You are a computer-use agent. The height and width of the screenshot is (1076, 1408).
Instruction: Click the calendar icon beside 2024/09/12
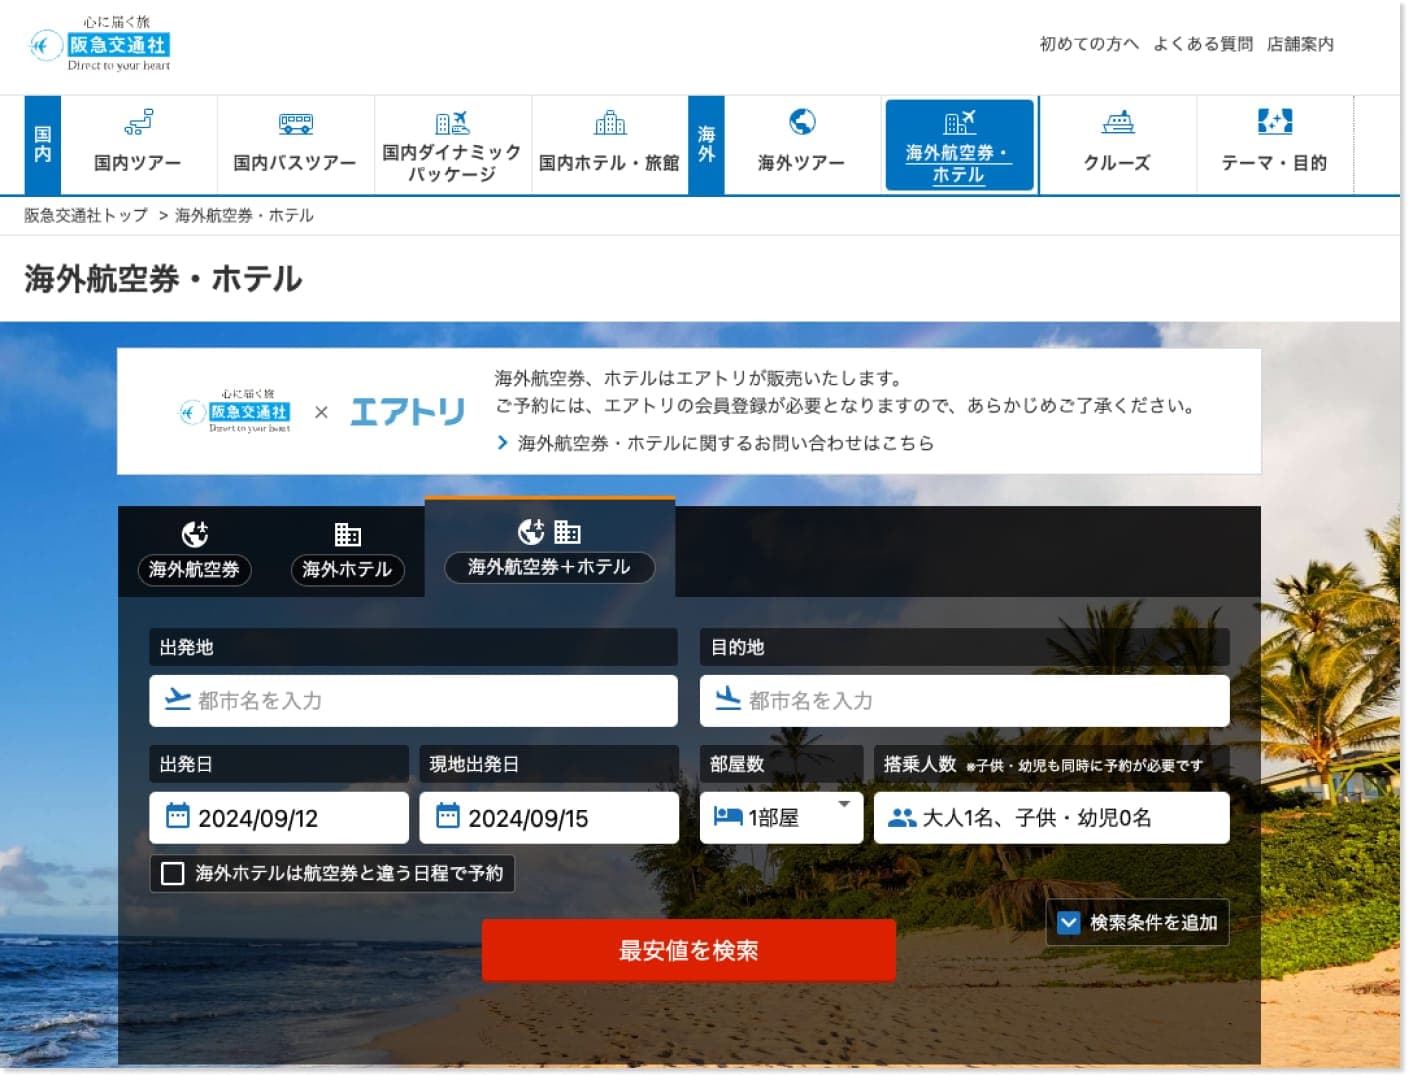click(x=180, y=817)
